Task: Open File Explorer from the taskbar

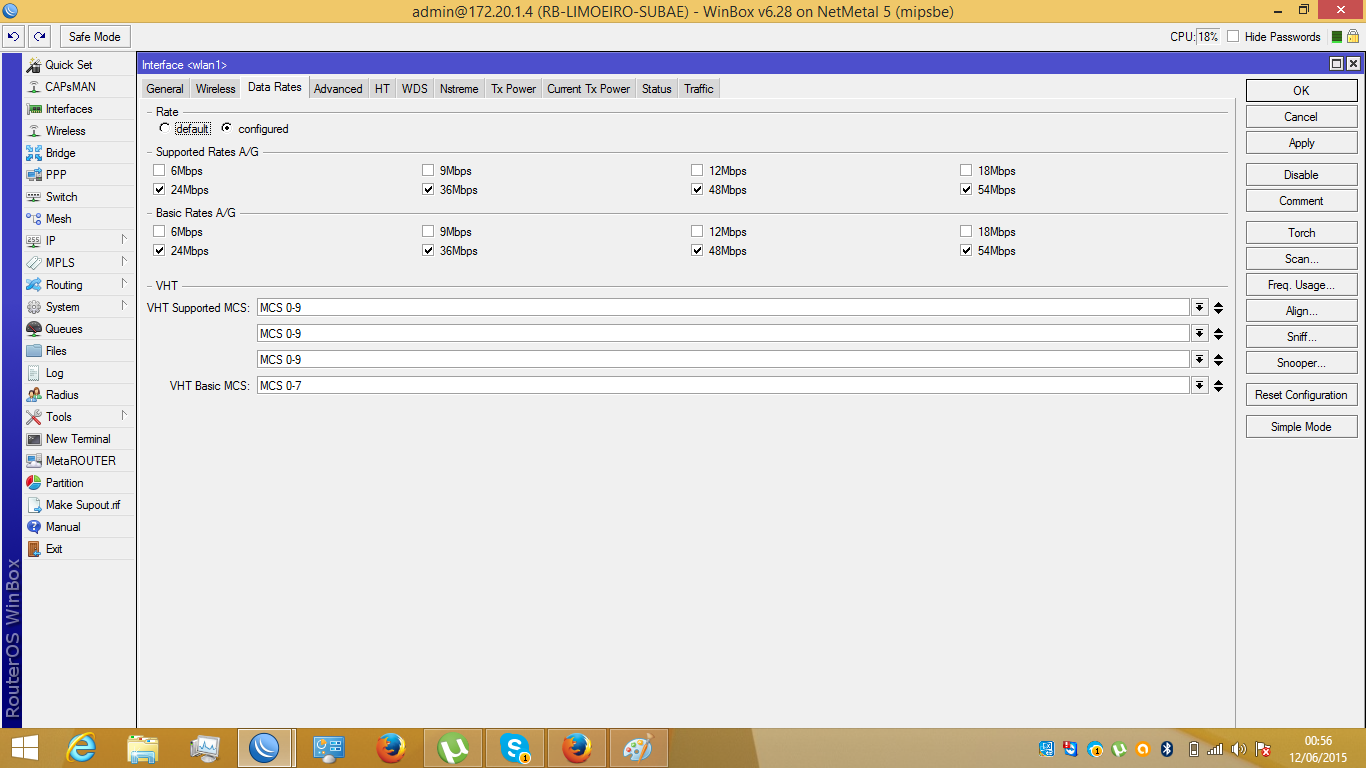Action: (x=143, y=748)
